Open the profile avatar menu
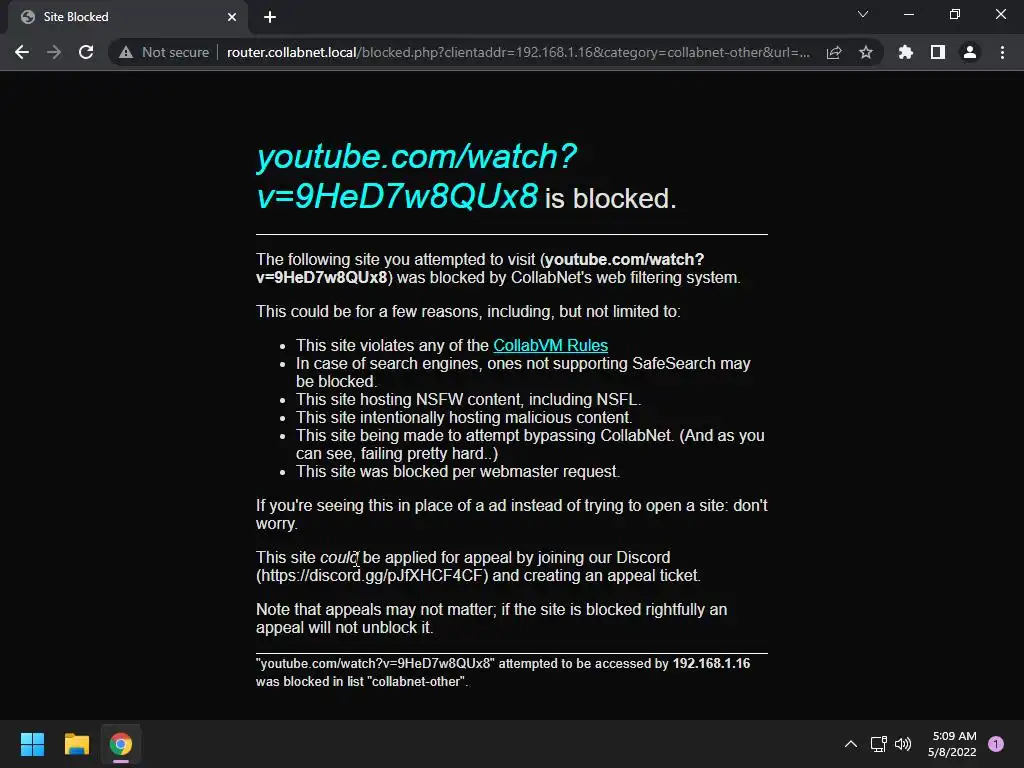Image resolution: width=1024 pixels, height=768 pixels. coord(970,52)
